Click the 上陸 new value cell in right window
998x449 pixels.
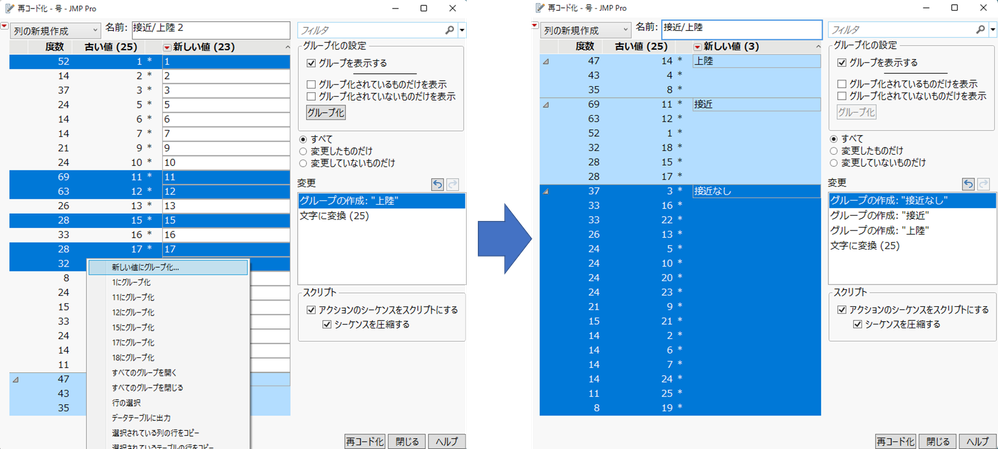756,61
